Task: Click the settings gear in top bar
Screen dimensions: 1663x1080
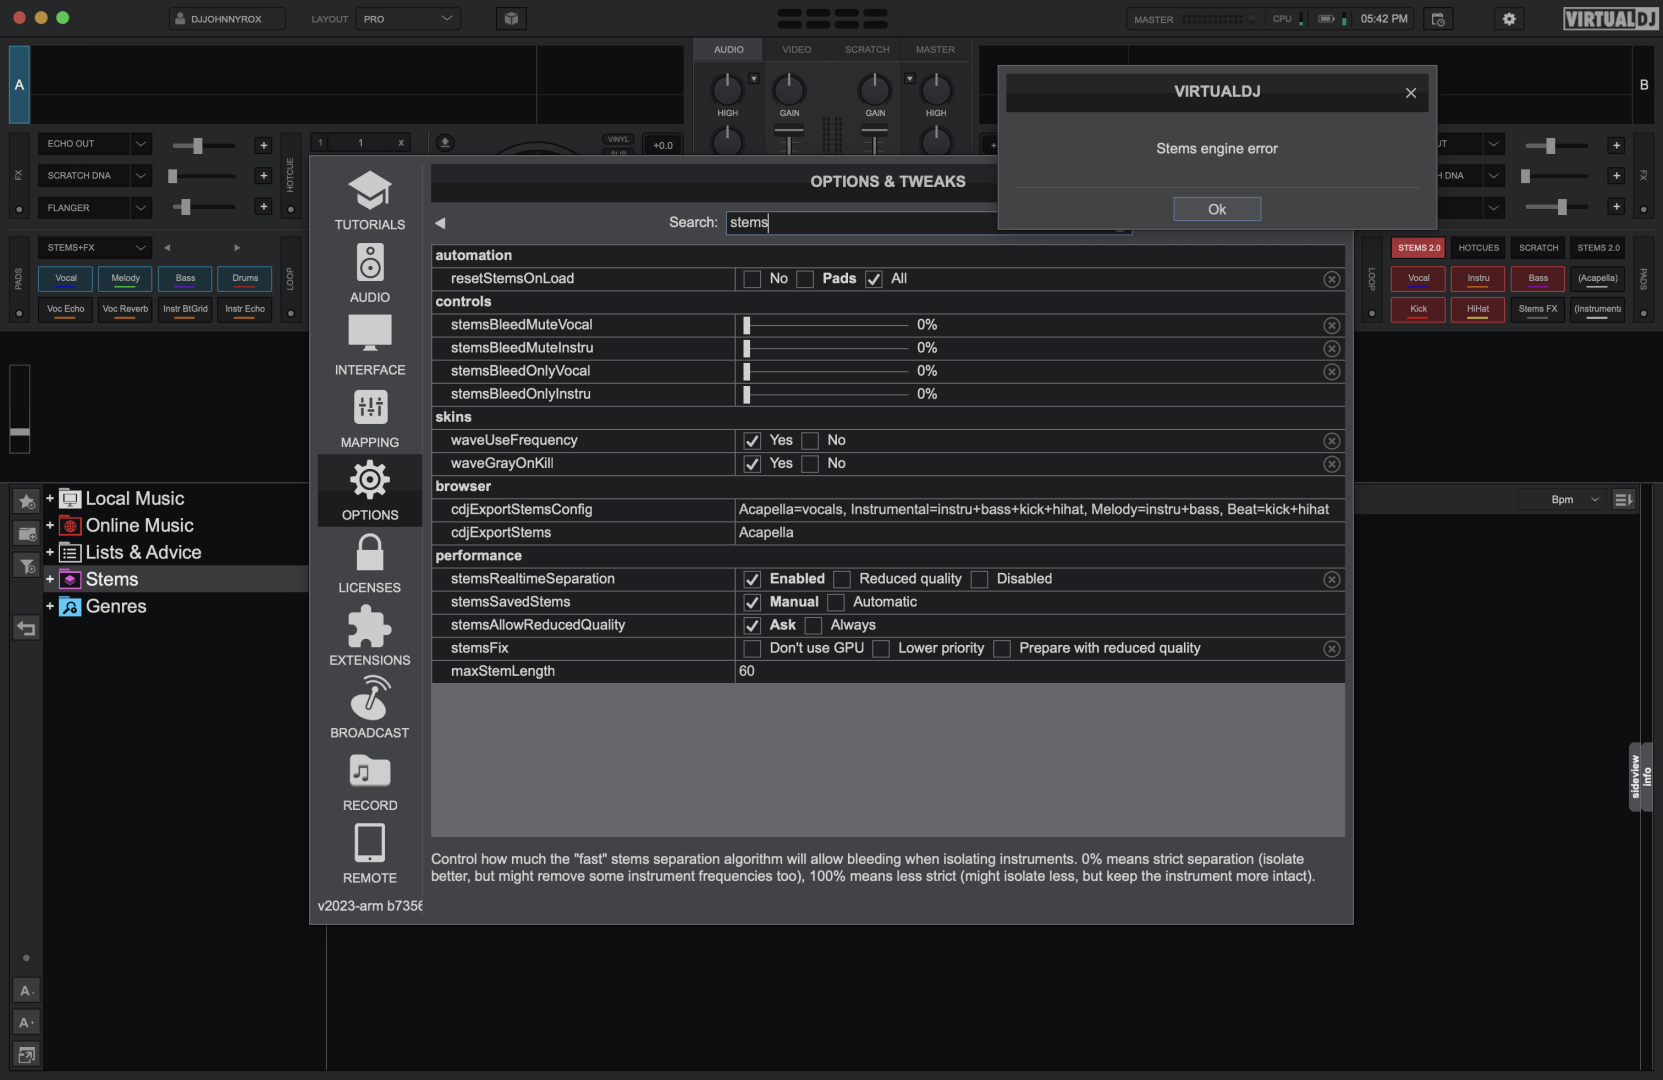Action: tap(1509, 19)
